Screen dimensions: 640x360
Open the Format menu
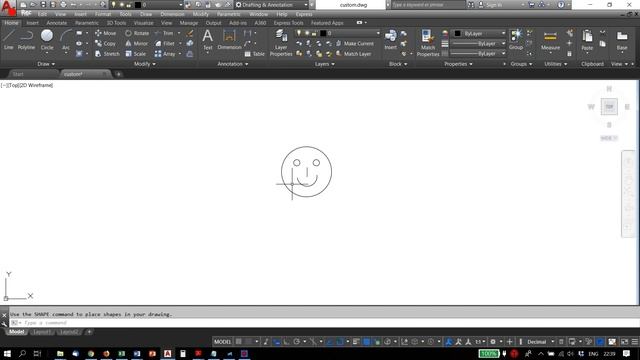(103, 14)
